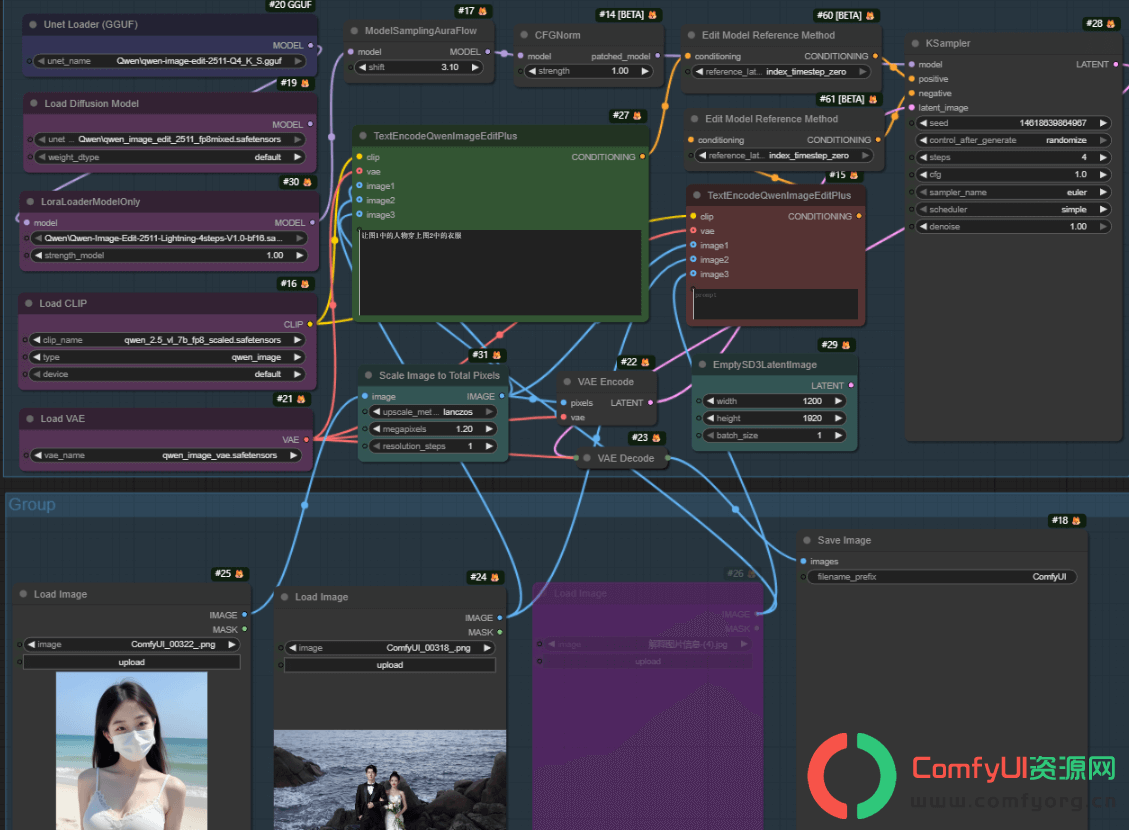Click the seed value field in KSampler
The height and width of the screenshot is (830, 1129).
coord(1014,123)
